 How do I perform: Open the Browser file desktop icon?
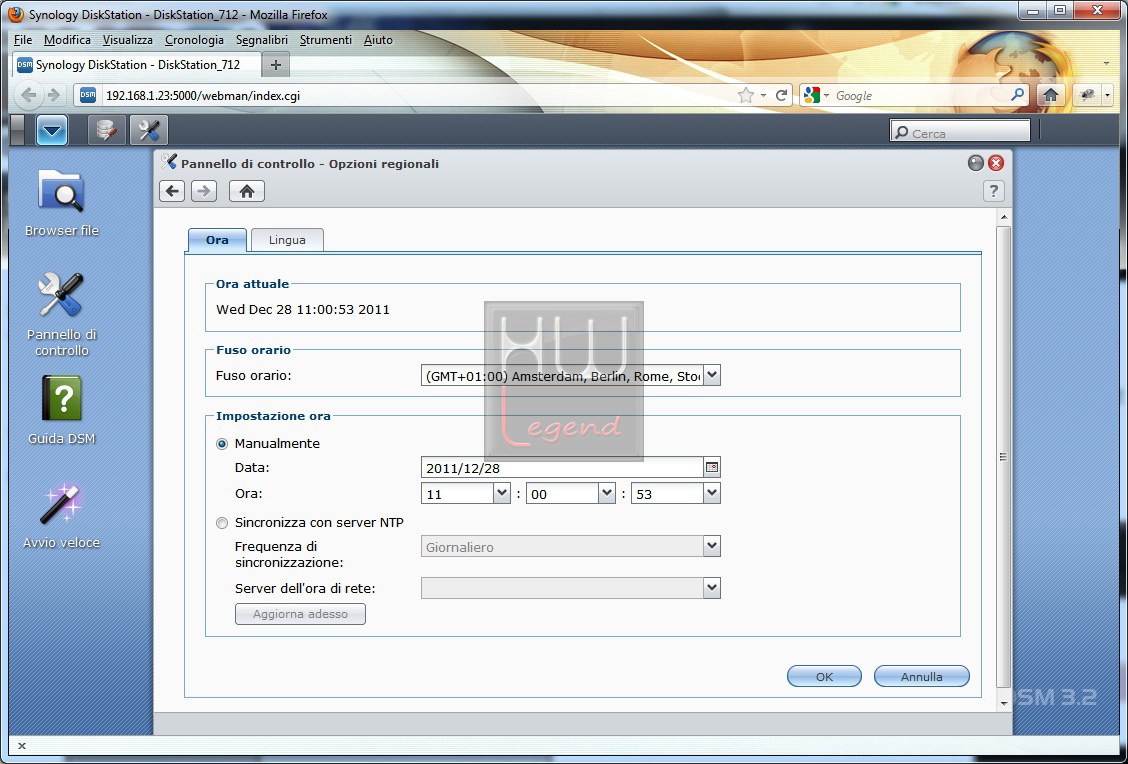pyautogui.click(x=62, y=203)
